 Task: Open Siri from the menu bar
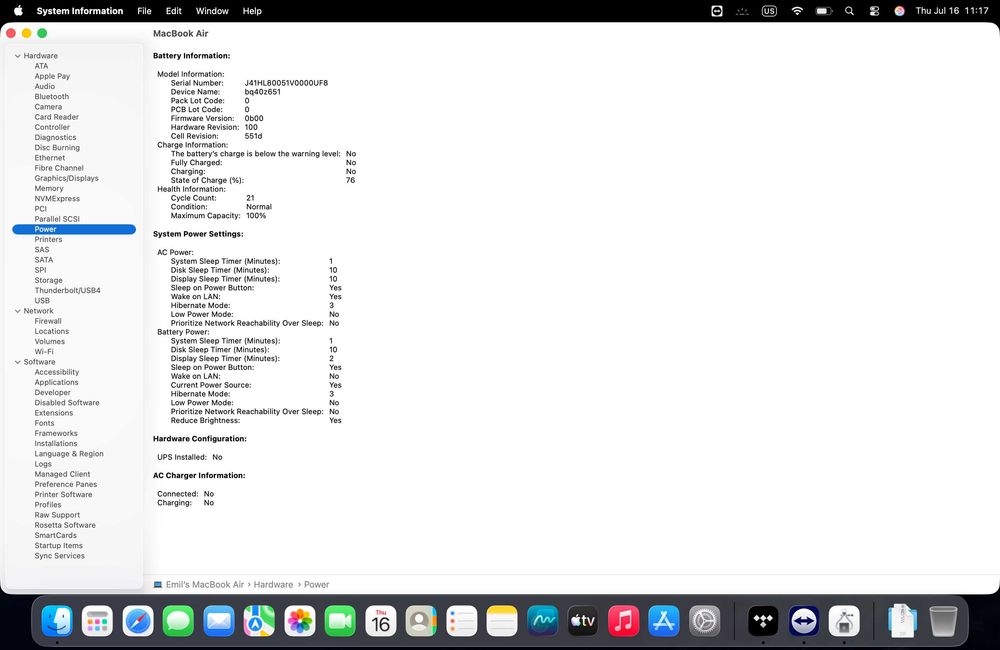tap(899, 11)
